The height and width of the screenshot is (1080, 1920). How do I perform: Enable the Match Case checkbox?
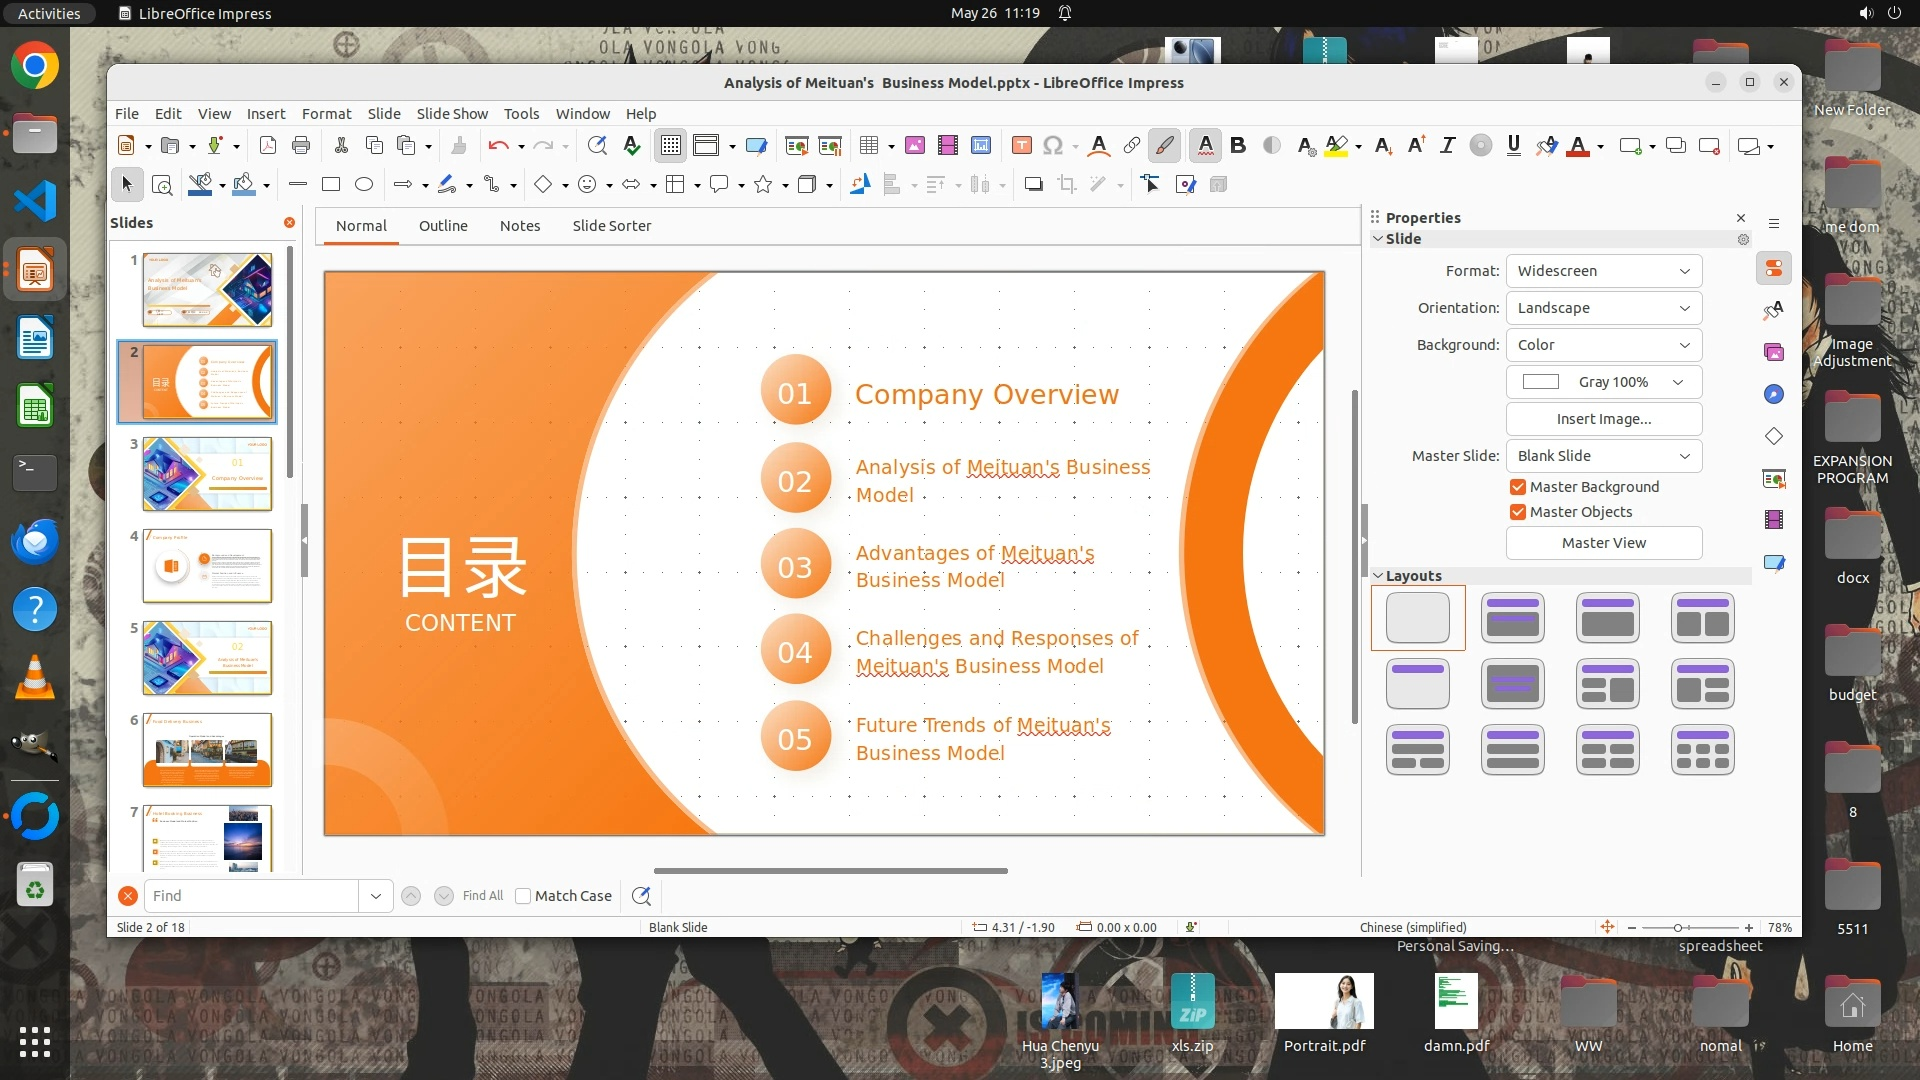[x=523, y=896]
